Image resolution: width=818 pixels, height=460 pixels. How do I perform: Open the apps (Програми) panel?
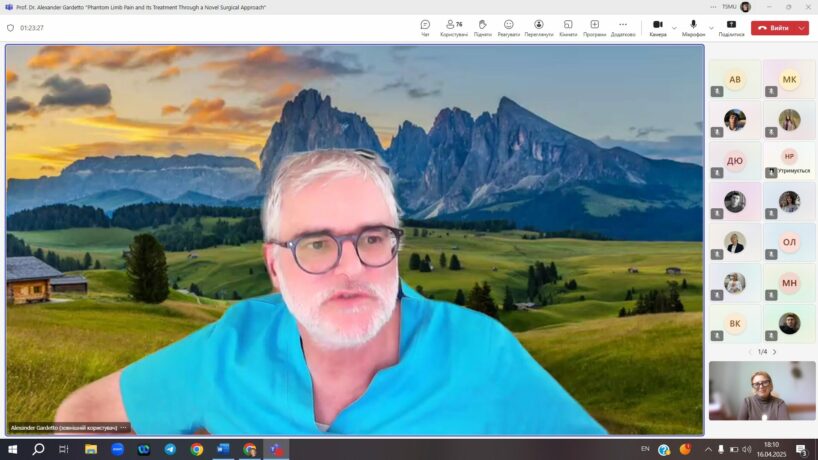pyautogui.click(x=595, y=27)
